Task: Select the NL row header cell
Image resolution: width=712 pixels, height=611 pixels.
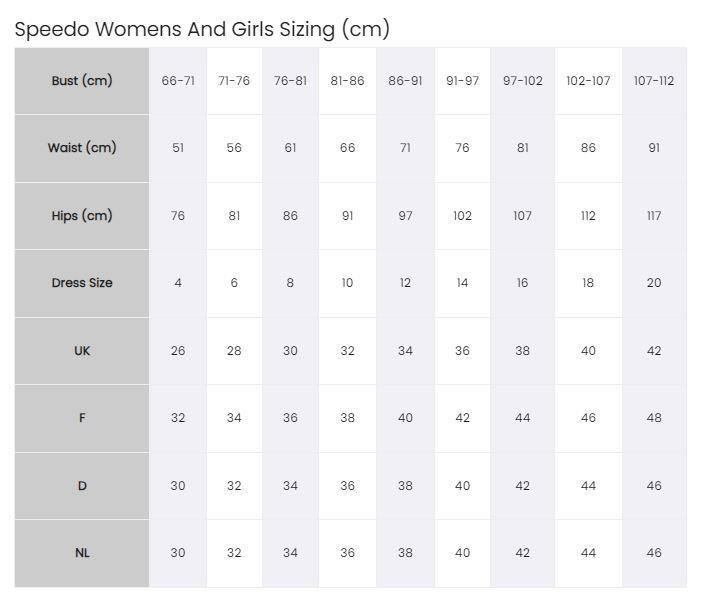Action: point(82,553)
